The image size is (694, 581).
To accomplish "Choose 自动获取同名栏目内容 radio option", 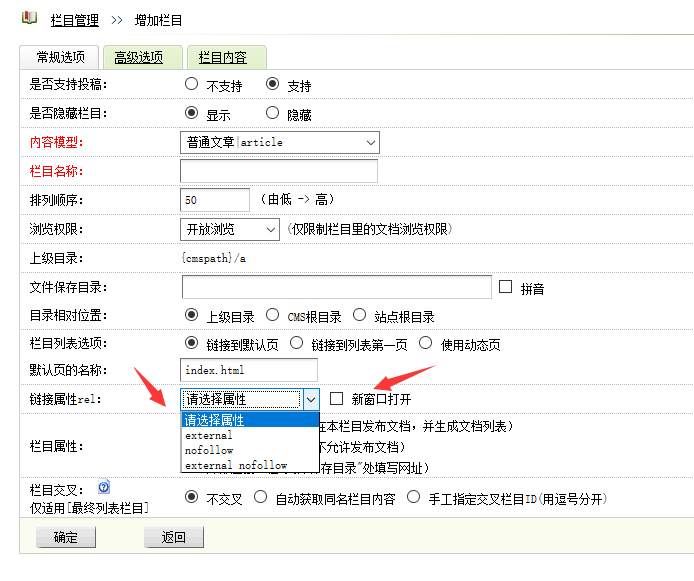I will 260,497.
